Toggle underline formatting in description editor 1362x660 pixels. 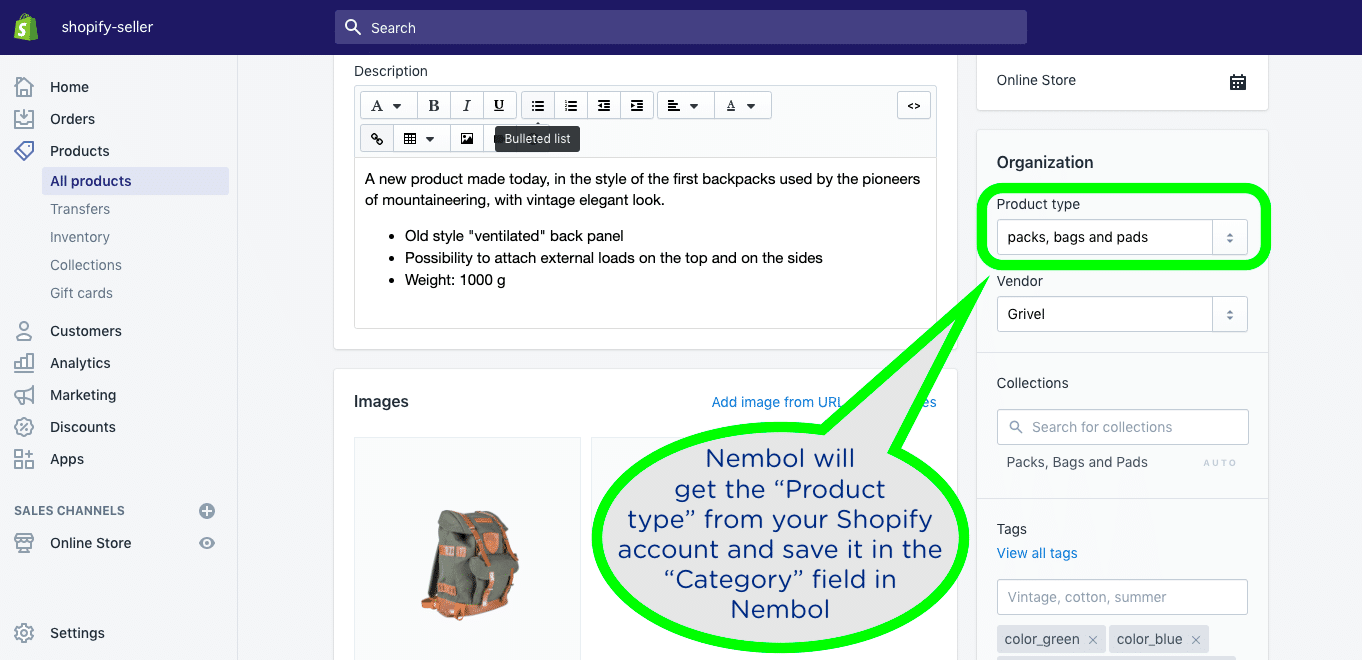[x=499, y=106]
